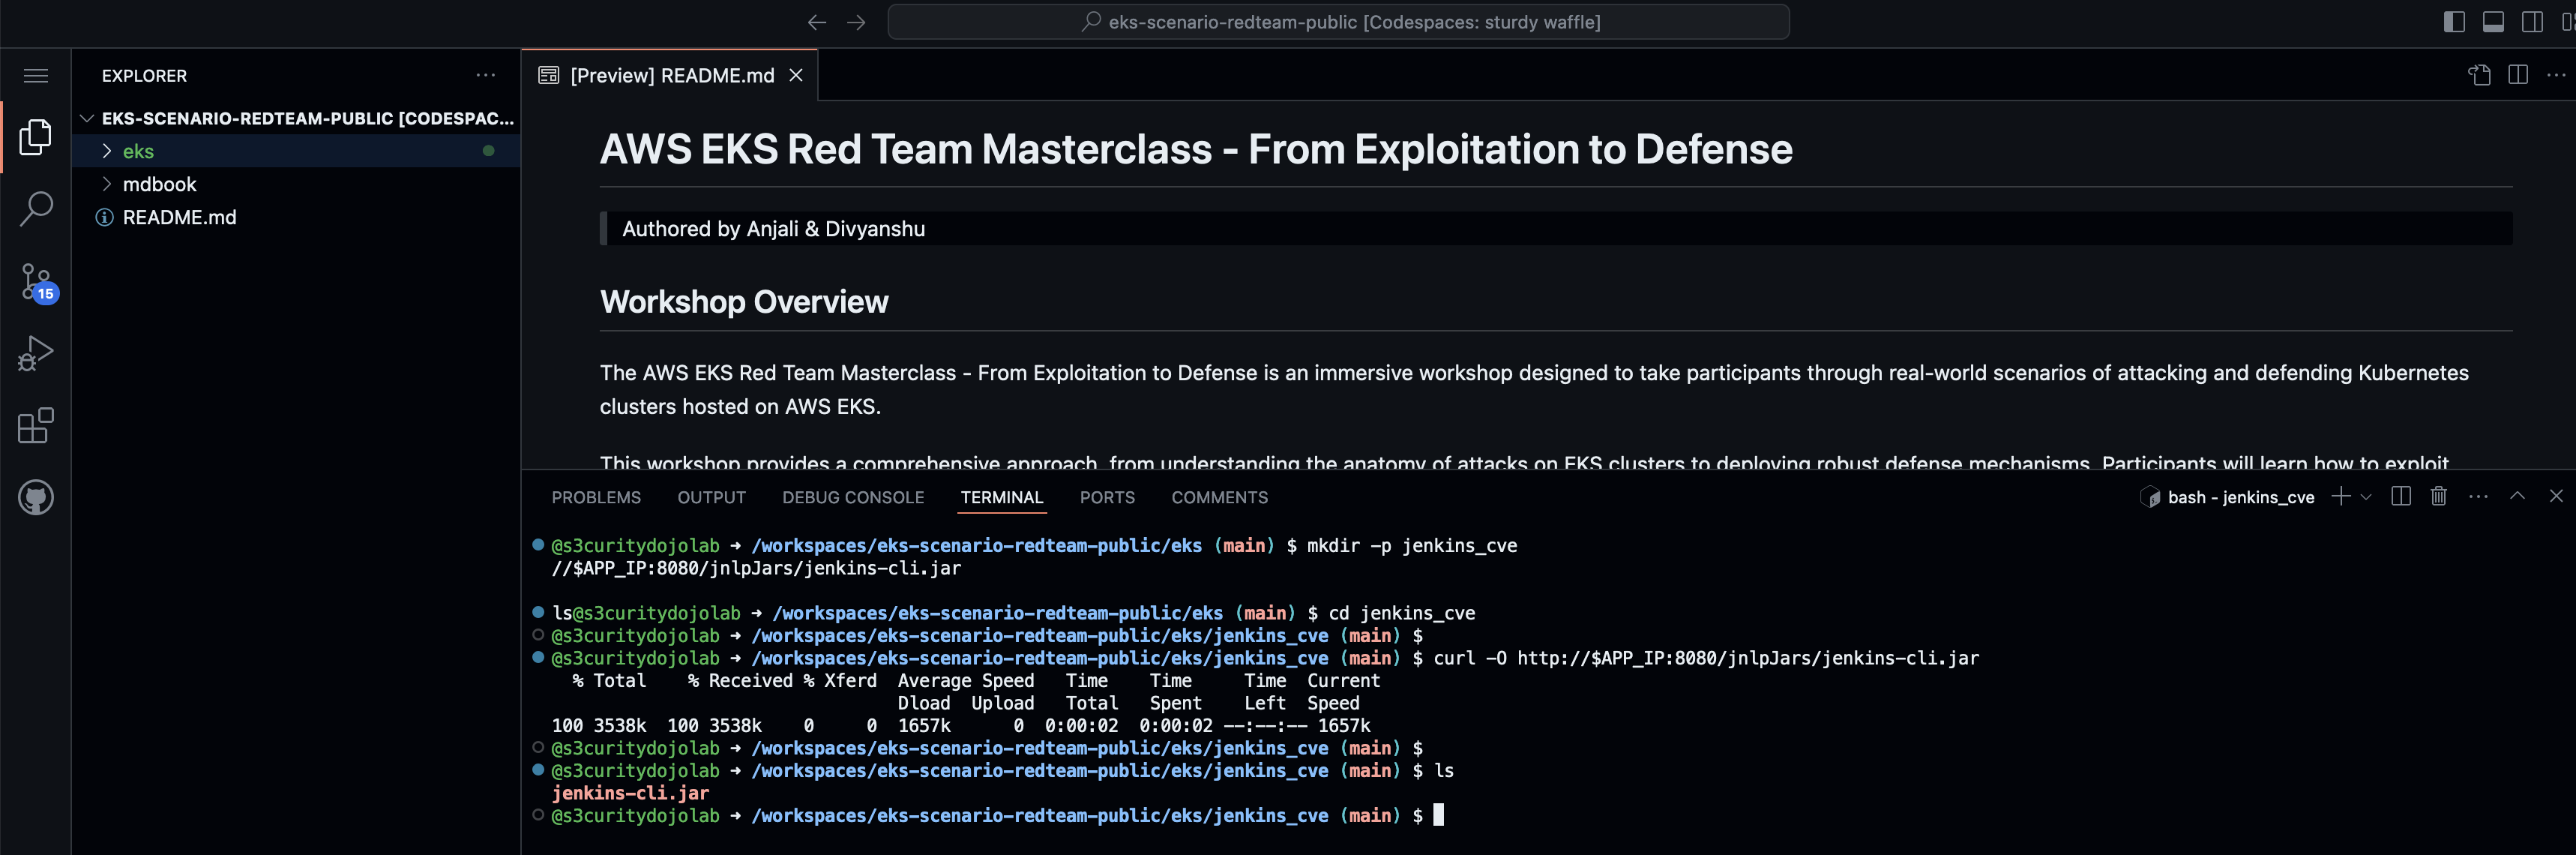Open the Search view in activity bar
This screenshot has height=855, width=2576.
tap(36, 209)
